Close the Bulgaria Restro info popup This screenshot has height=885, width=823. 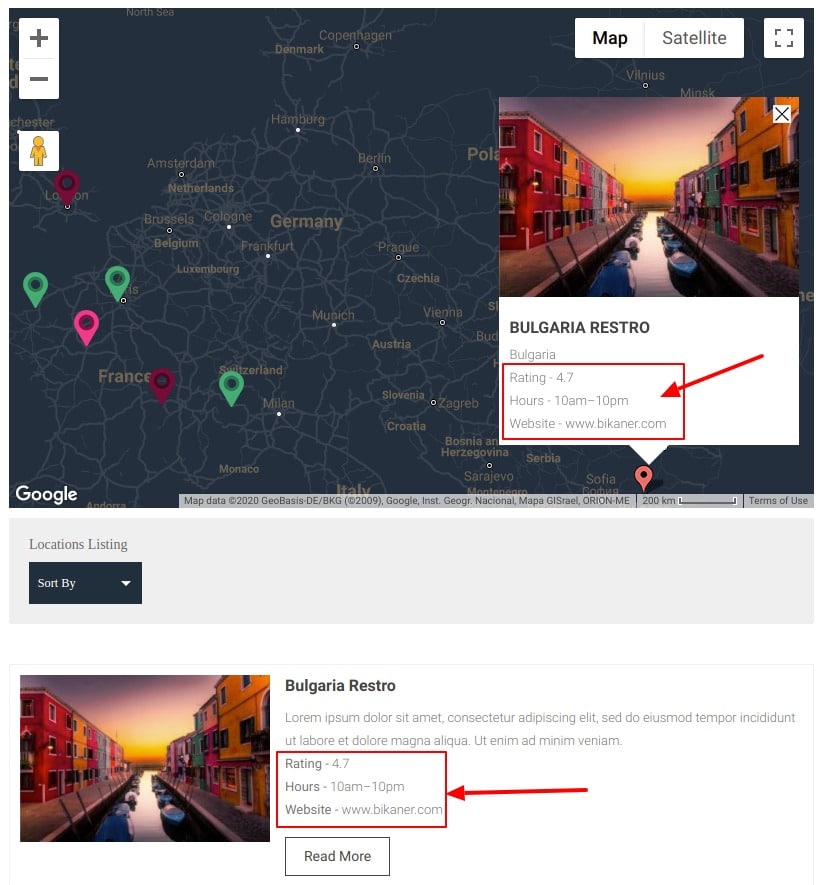(782, 114)
